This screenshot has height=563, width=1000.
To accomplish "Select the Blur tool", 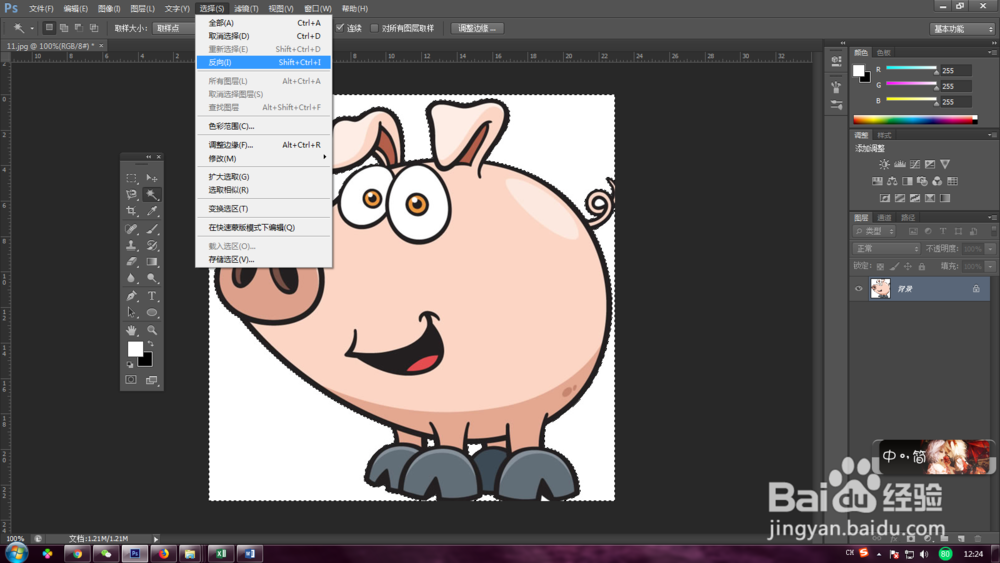I will click(x=131, y=278).
